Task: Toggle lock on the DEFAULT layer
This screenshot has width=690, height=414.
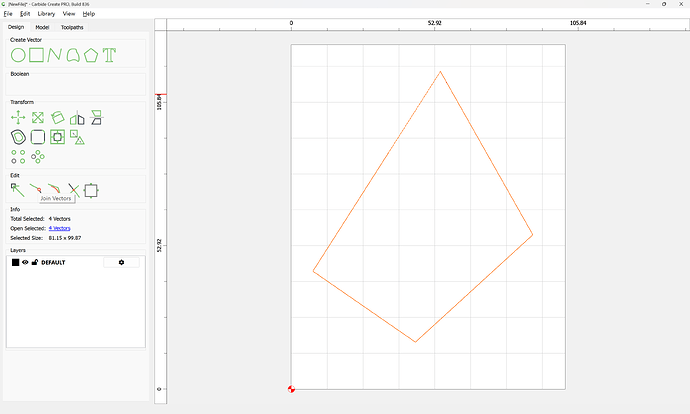Action: click(x=35, y=262)
